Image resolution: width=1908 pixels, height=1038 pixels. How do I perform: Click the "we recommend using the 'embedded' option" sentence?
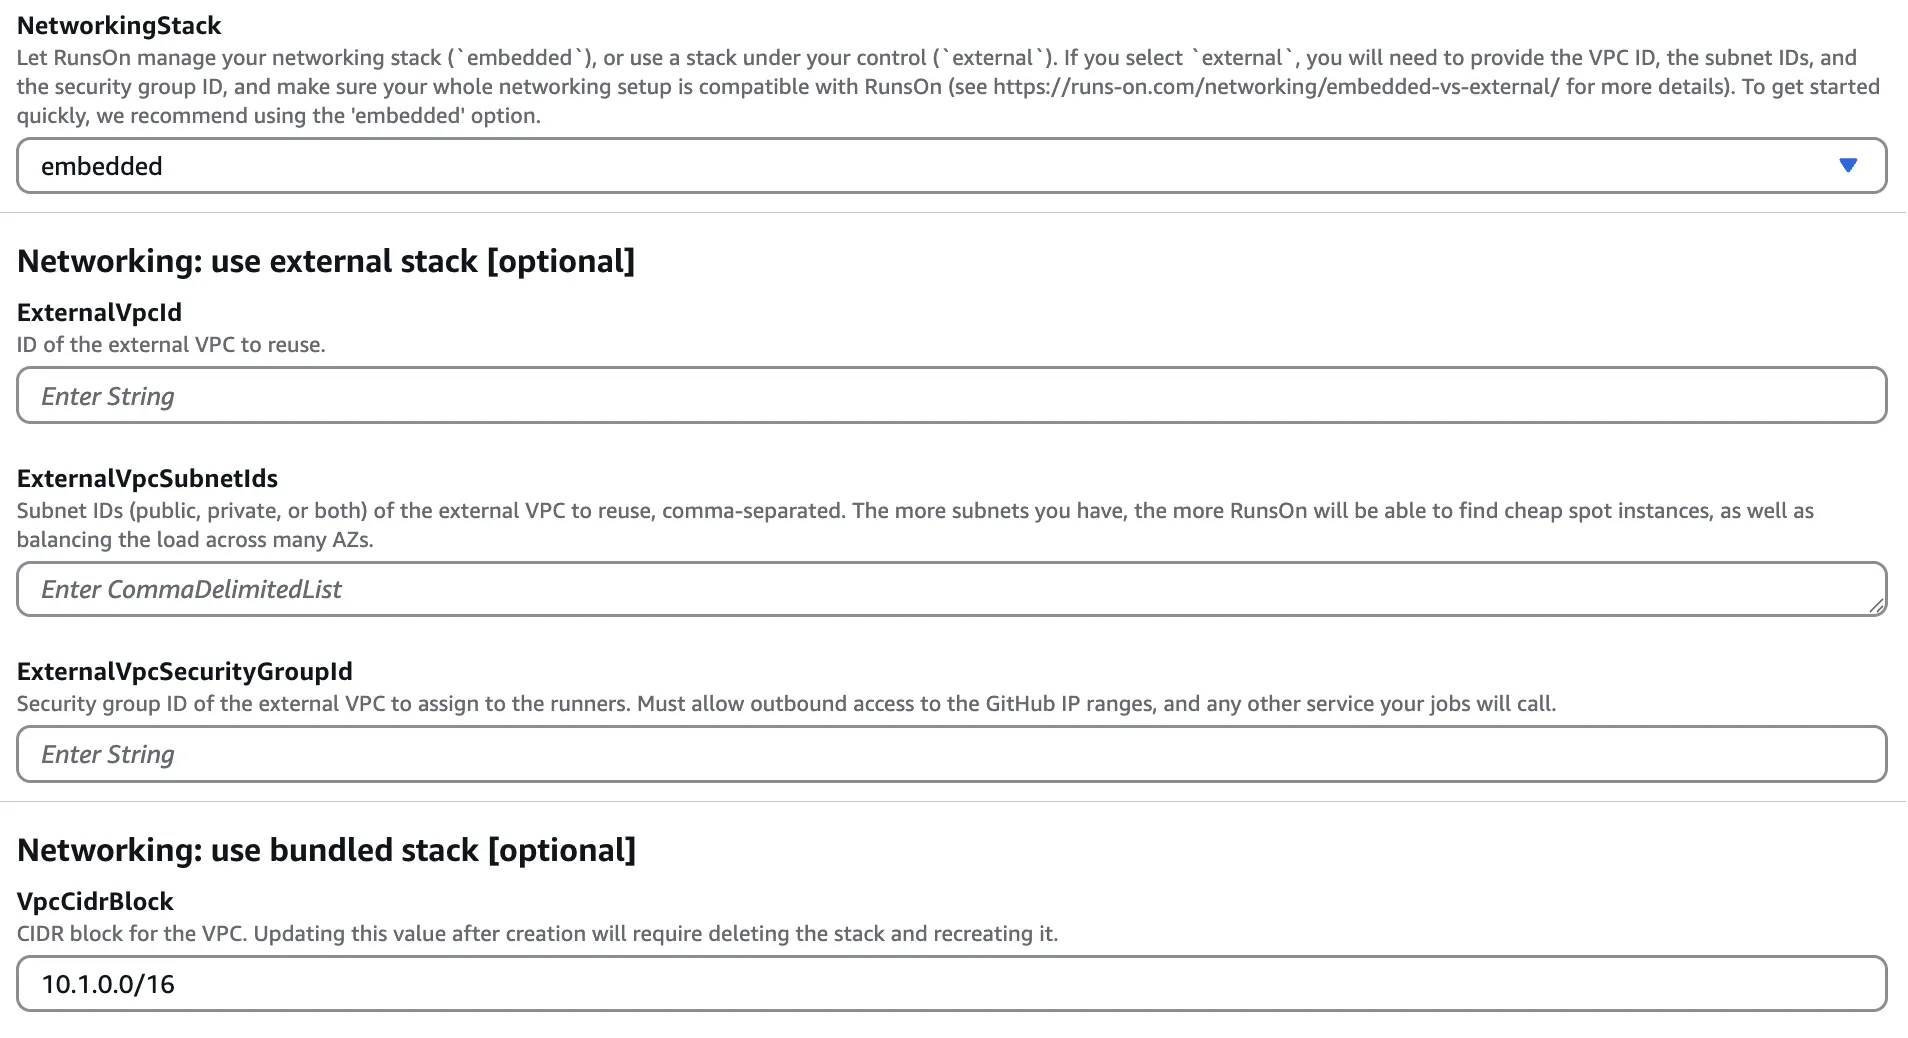[x=318, y=116]
